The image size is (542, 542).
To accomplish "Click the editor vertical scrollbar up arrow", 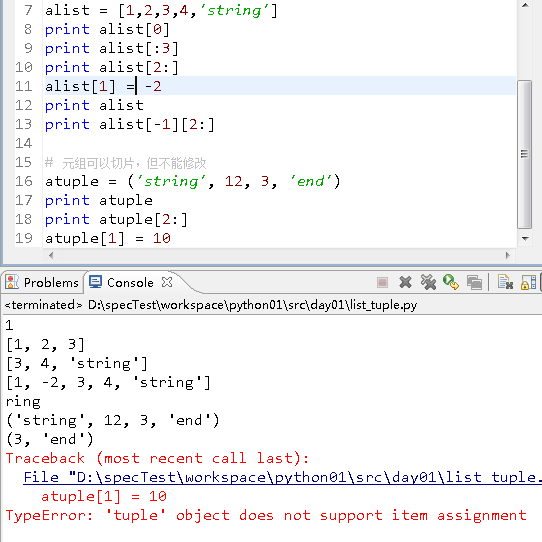I will click(x=525, y=5).
